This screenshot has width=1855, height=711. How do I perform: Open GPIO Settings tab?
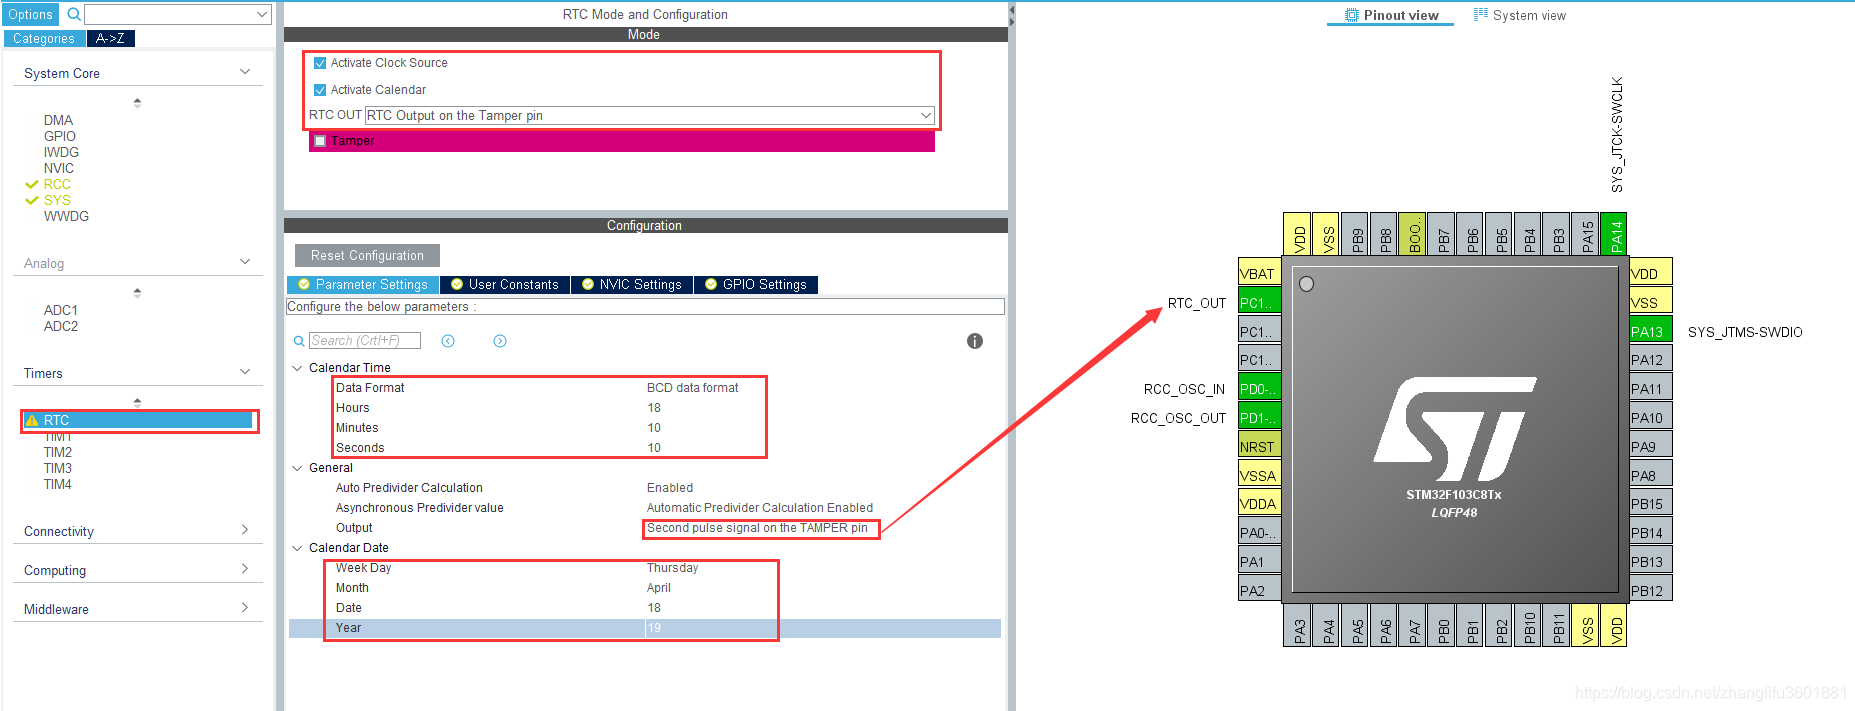[756, 285]
